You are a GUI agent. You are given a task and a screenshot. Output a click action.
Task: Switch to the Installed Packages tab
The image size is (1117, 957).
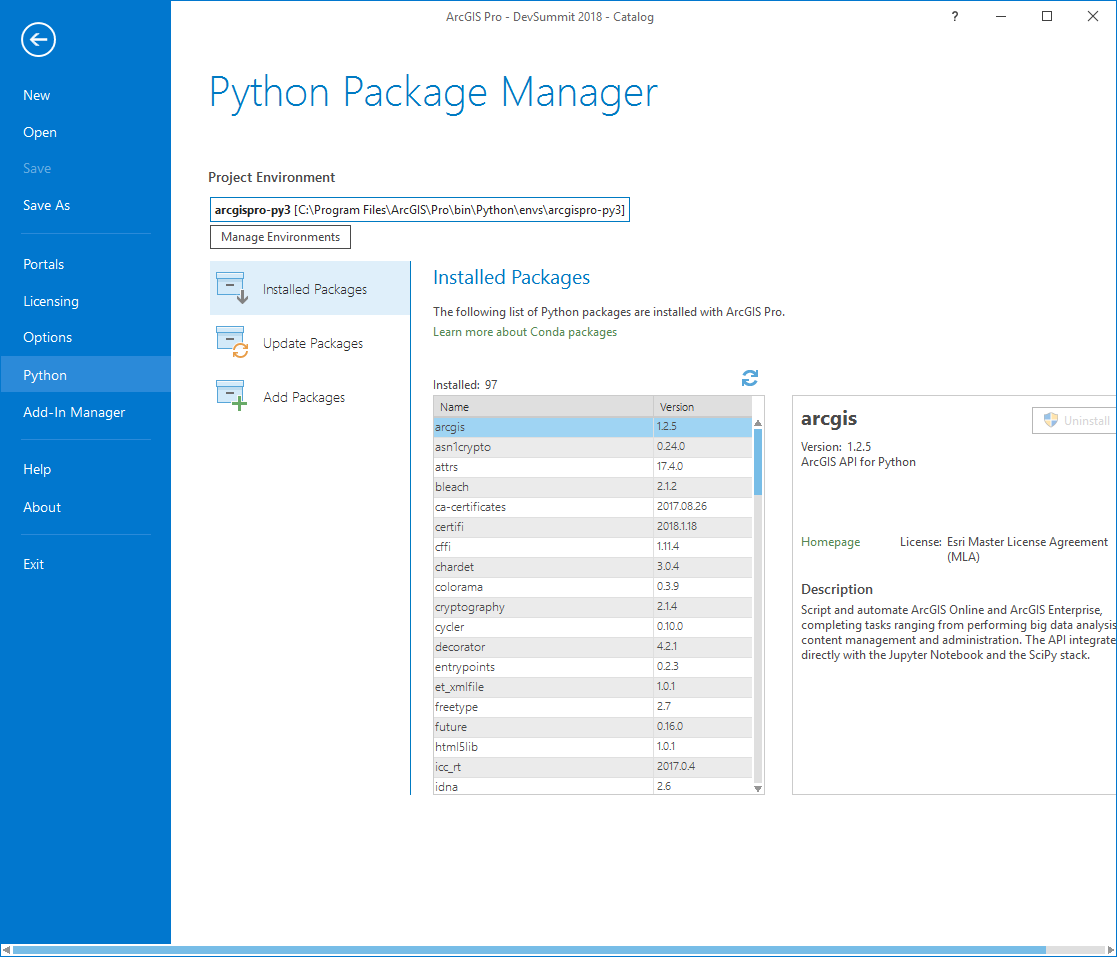coord(310,289)
